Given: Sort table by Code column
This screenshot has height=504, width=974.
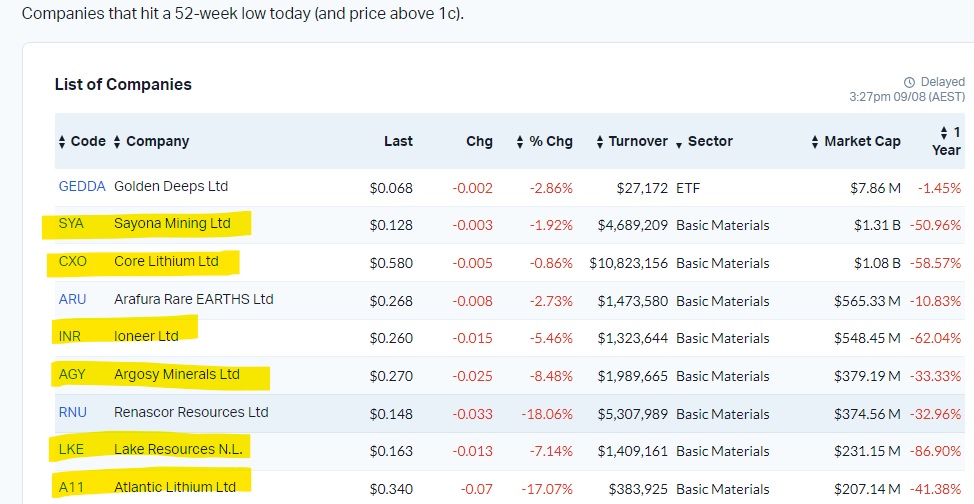Looking at the screenshot, I should (82, 142).
